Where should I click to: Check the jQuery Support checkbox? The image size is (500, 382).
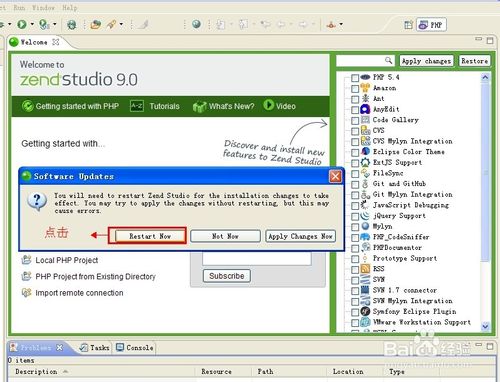tap(355, 216)
